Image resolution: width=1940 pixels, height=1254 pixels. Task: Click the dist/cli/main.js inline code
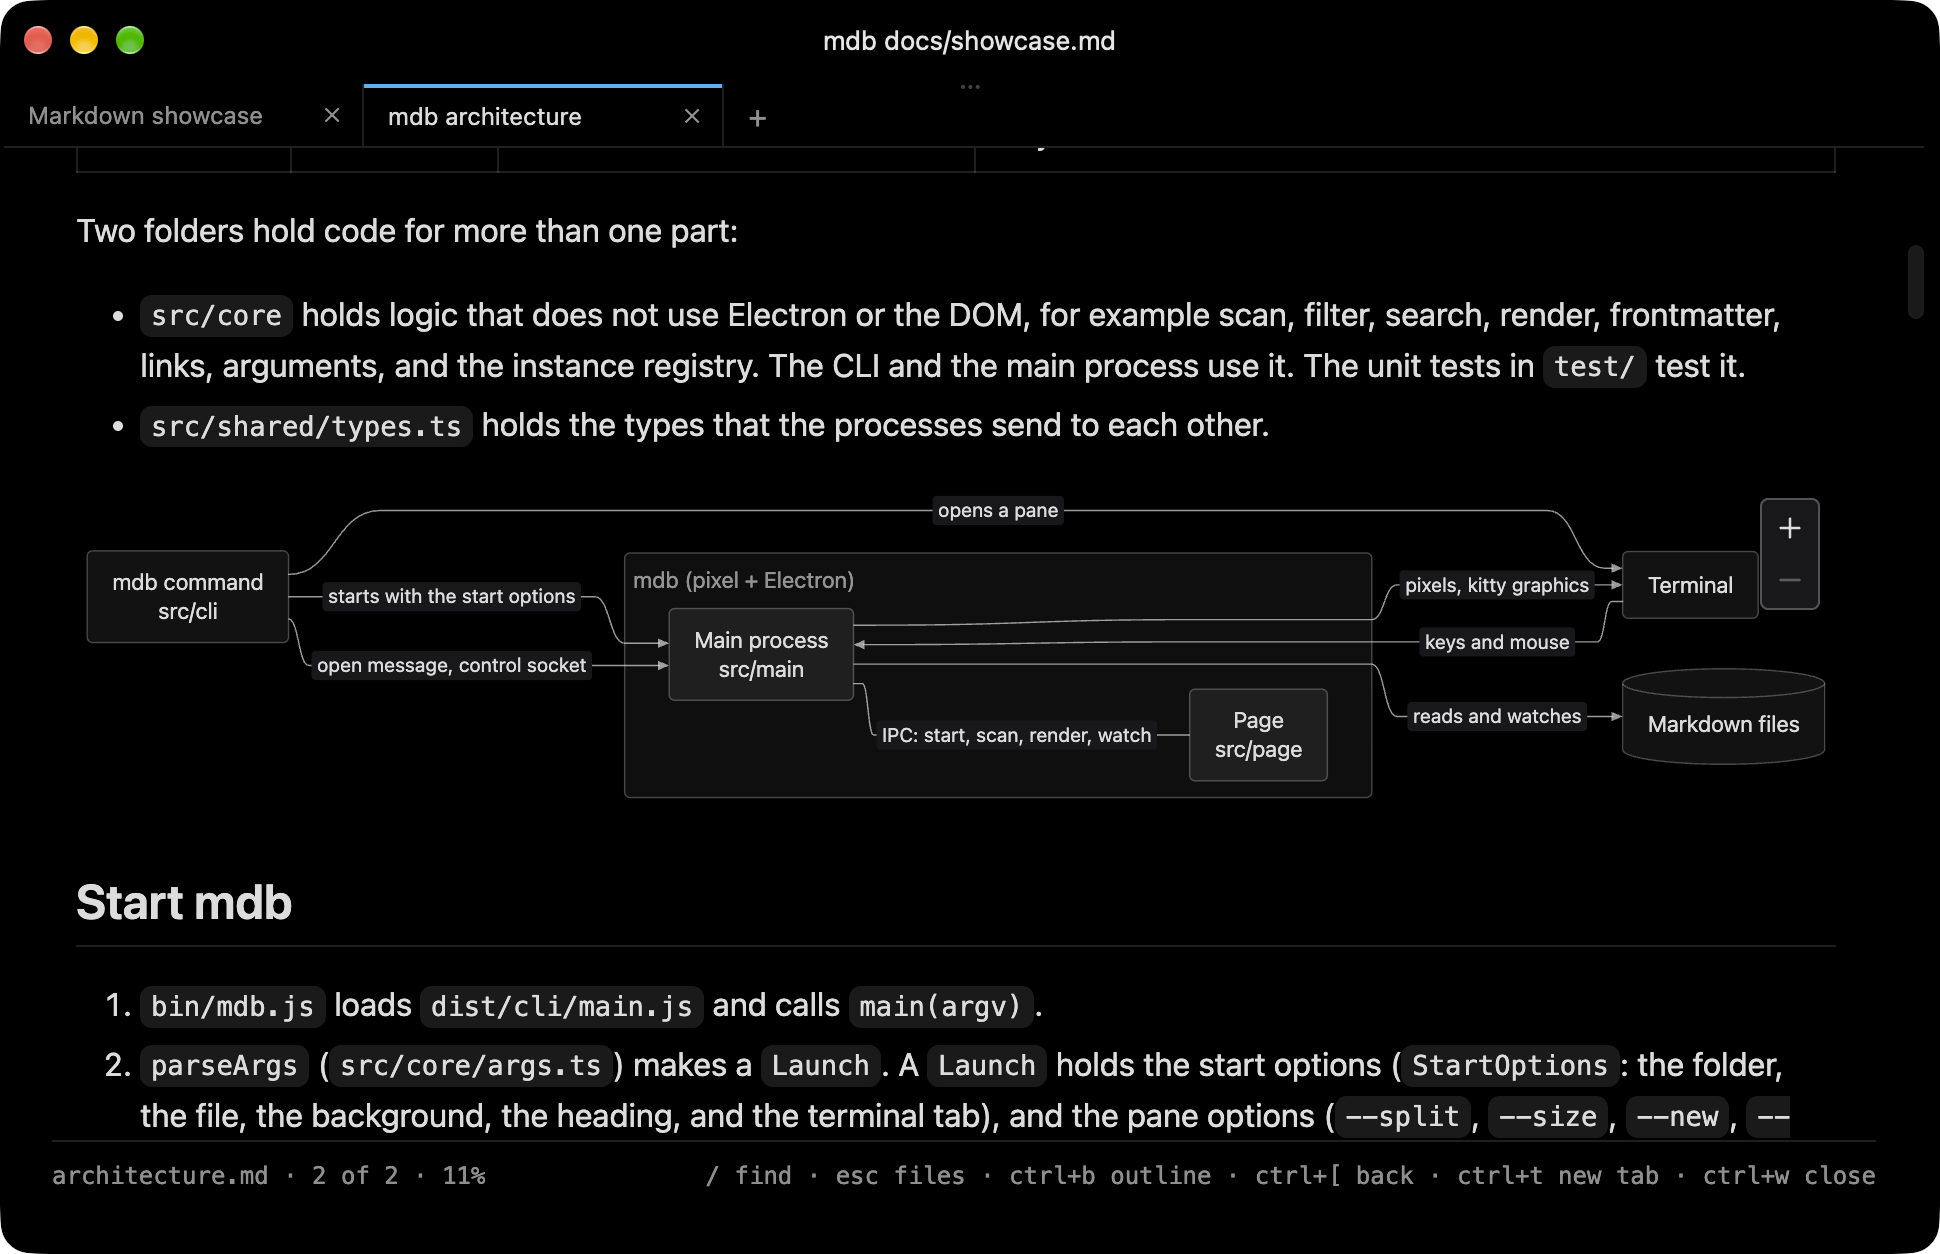point(561,1007)
